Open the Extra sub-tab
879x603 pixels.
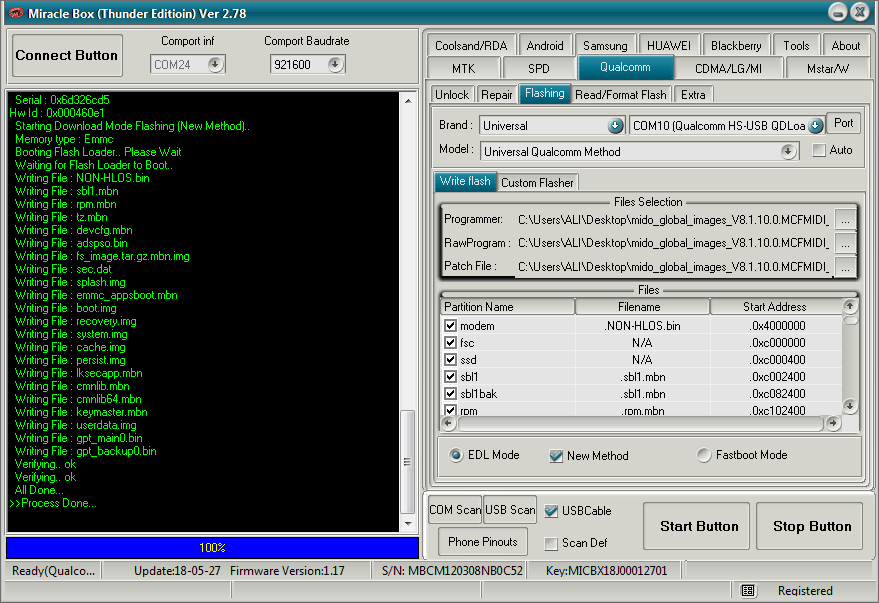pos(693,95)
